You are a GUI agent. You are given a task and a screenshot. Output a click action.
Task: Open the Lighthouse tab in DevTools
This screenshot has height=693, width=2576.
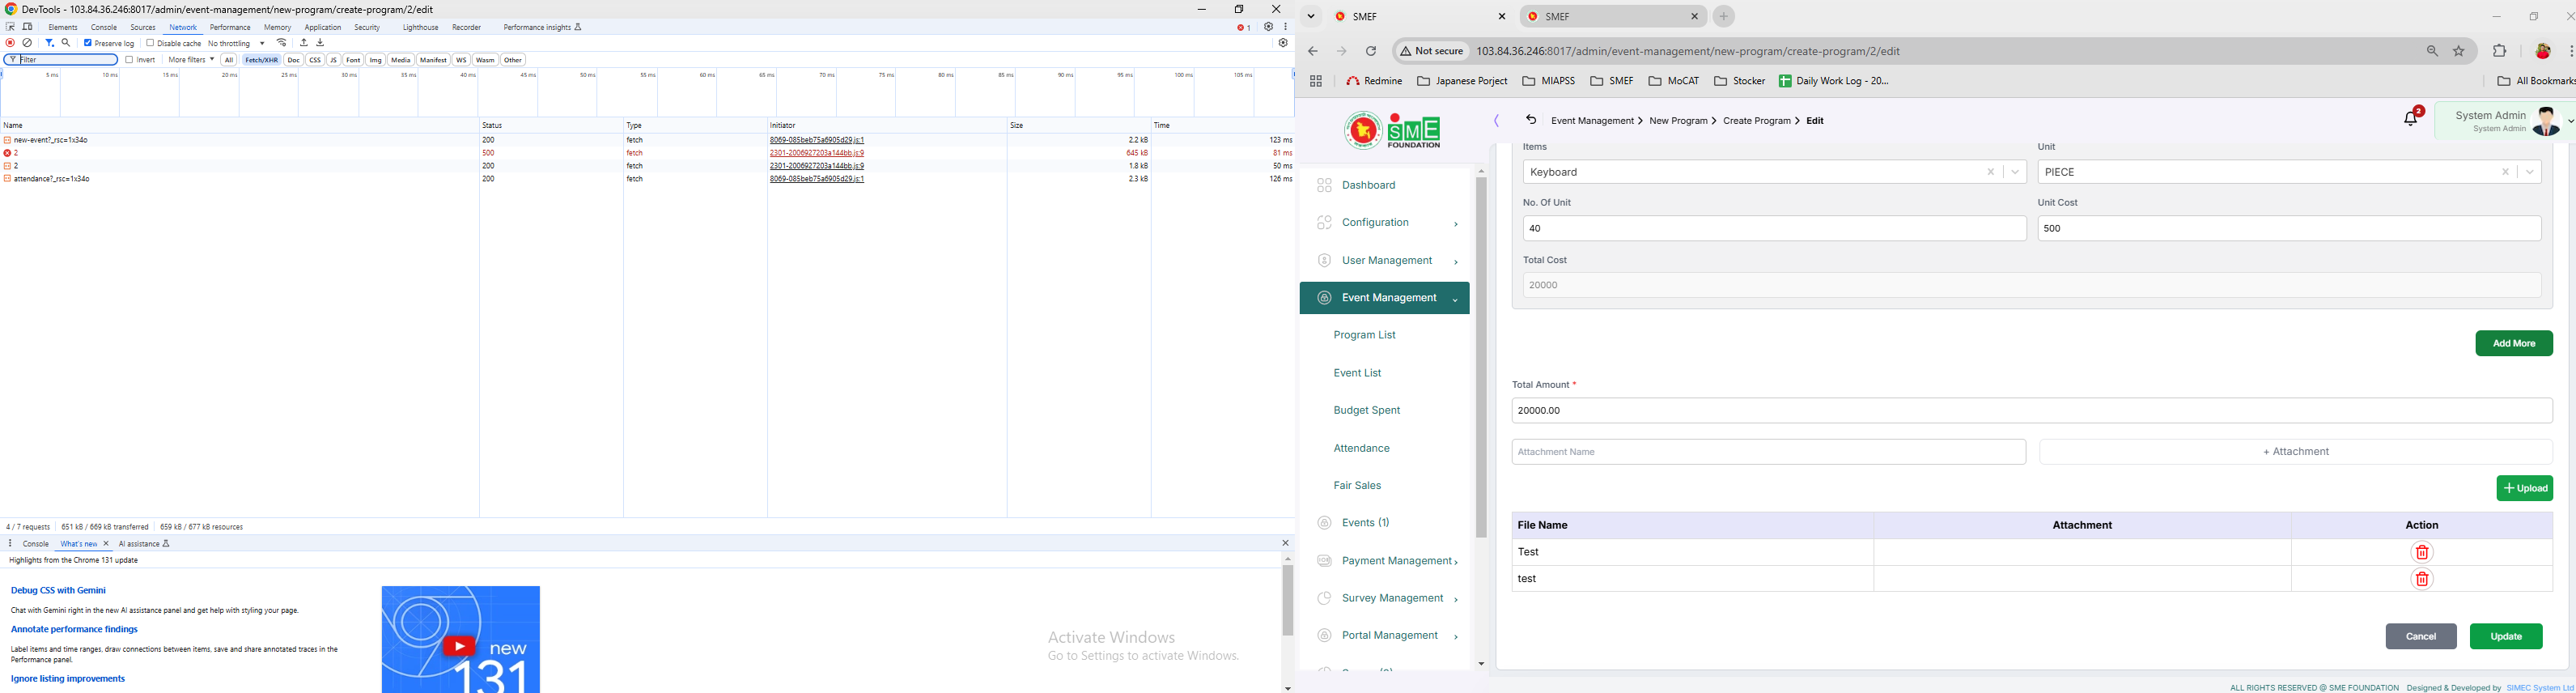coord(421,28)
